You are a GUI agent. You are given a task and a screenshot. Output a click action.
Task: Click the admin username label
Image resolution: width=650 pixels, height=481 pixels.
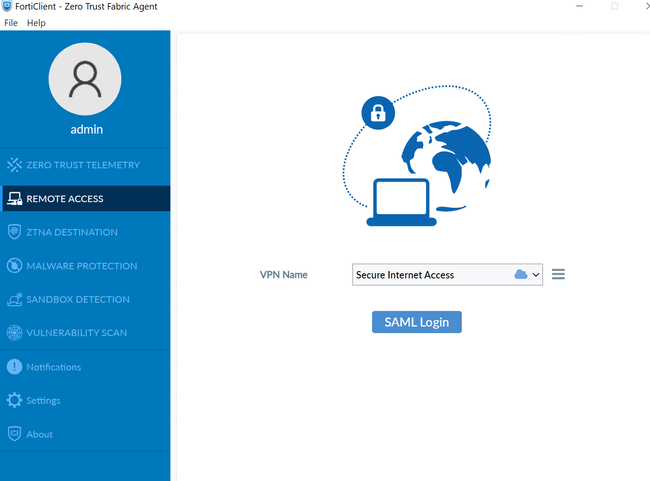click(87, 129)
